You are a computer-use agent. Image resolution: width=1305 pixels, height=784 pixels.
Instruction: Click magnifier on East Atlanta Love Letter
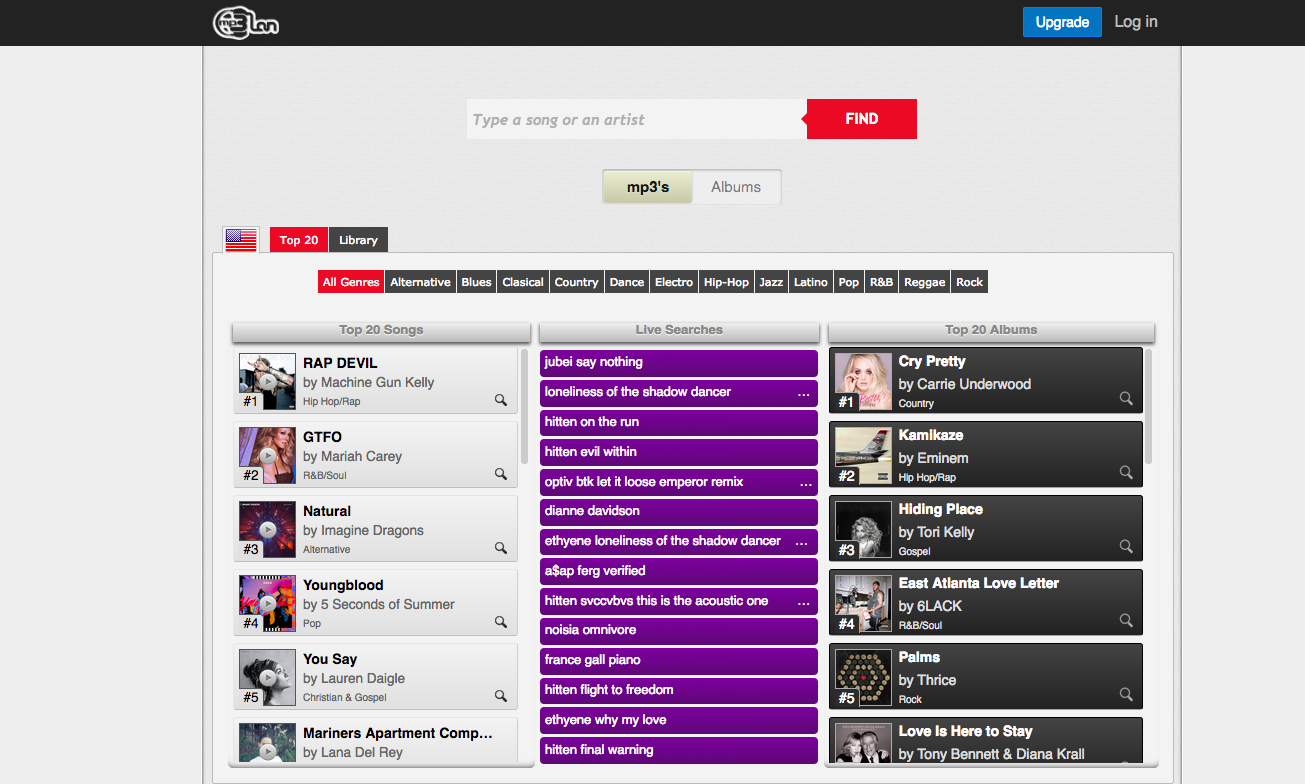point(1126,620)
